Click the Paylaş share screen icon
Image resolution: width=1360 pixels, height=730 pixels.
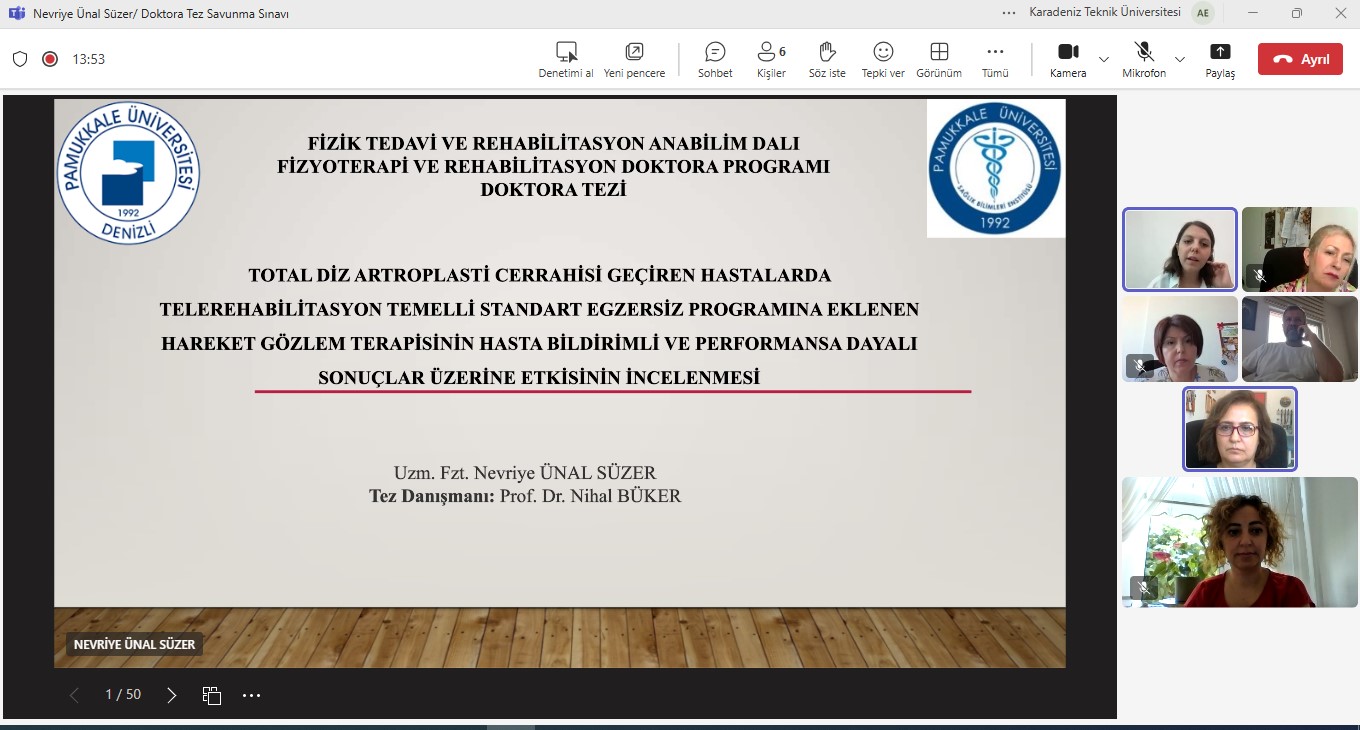[x=1220, y=51]
